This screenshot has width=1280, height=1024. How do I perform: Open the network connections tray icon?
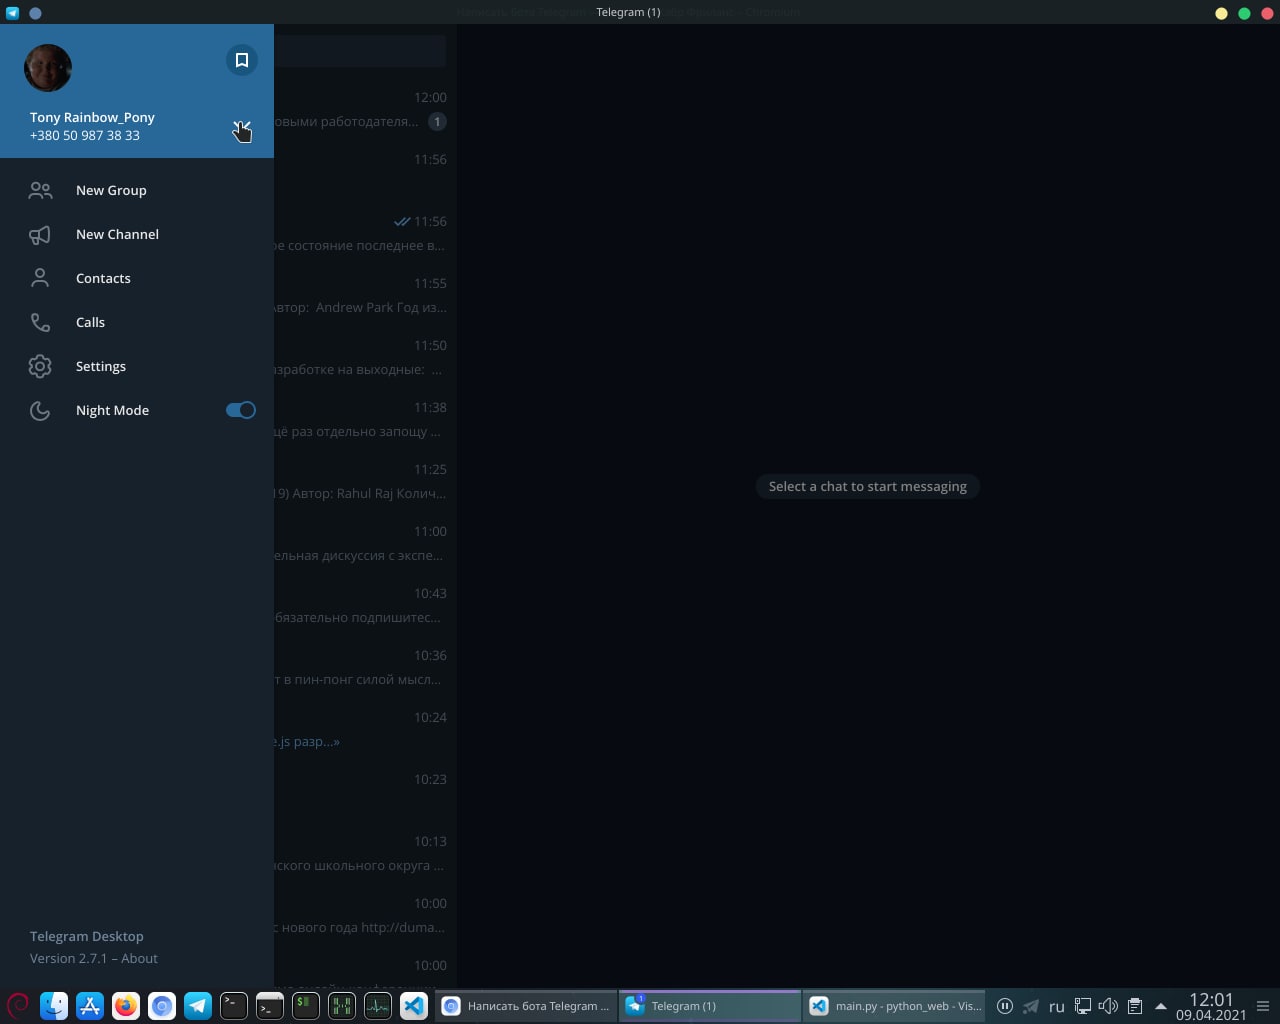point(1082,1006)
